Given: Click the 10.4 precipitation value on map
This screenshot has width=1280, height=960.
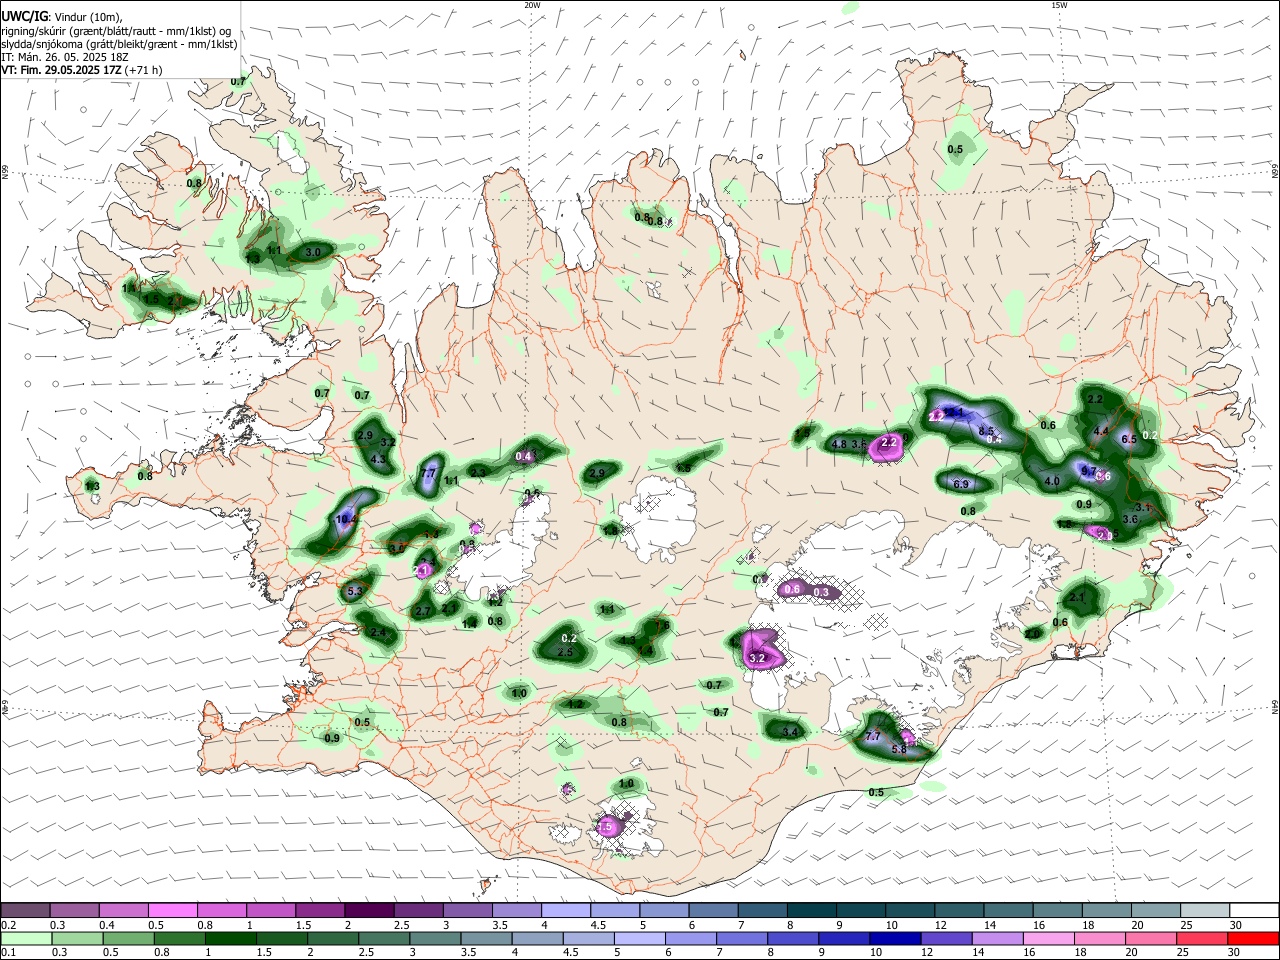Looking at the screenshot, I should [x=346, y=520].
